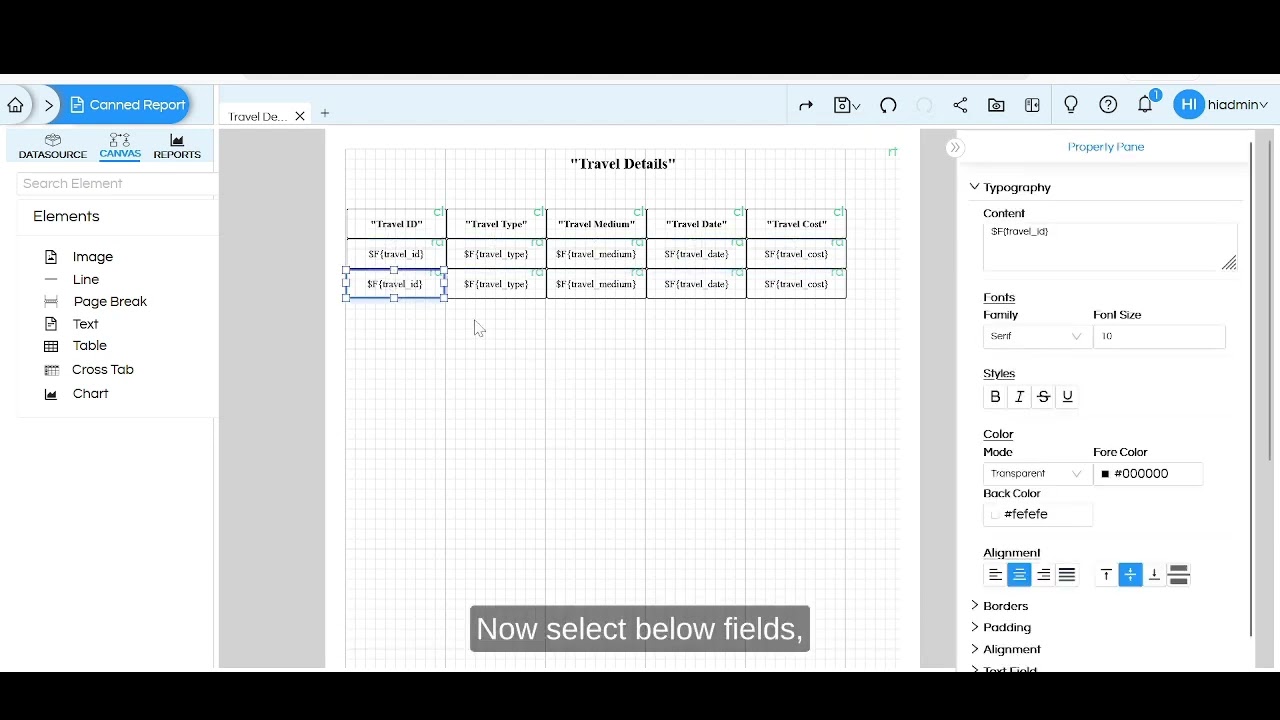This screenshot has height=720, width=1280.
Task: Switch to the REPORTS tab
Action: [177, 146]
